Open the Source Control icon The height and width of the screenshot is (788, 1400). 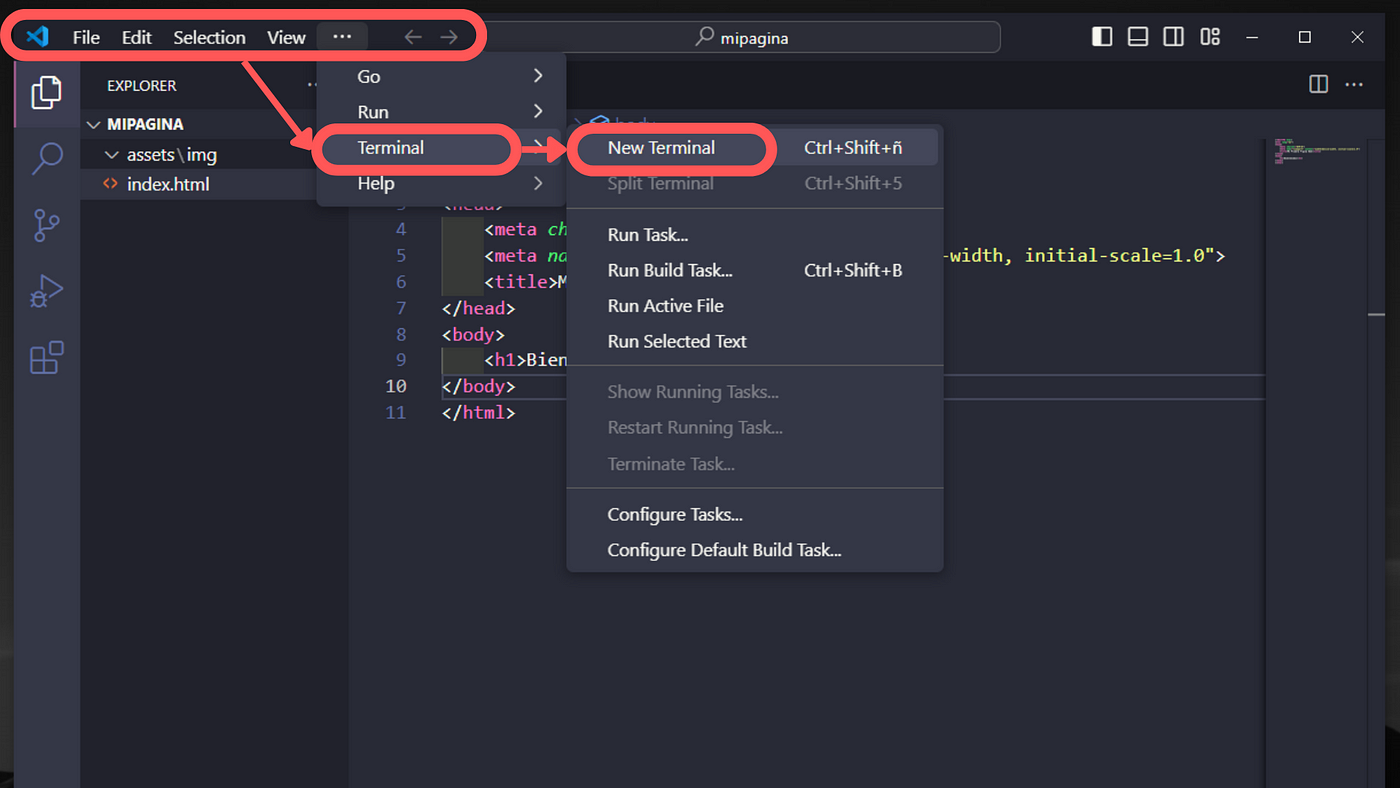coord(46,225)
